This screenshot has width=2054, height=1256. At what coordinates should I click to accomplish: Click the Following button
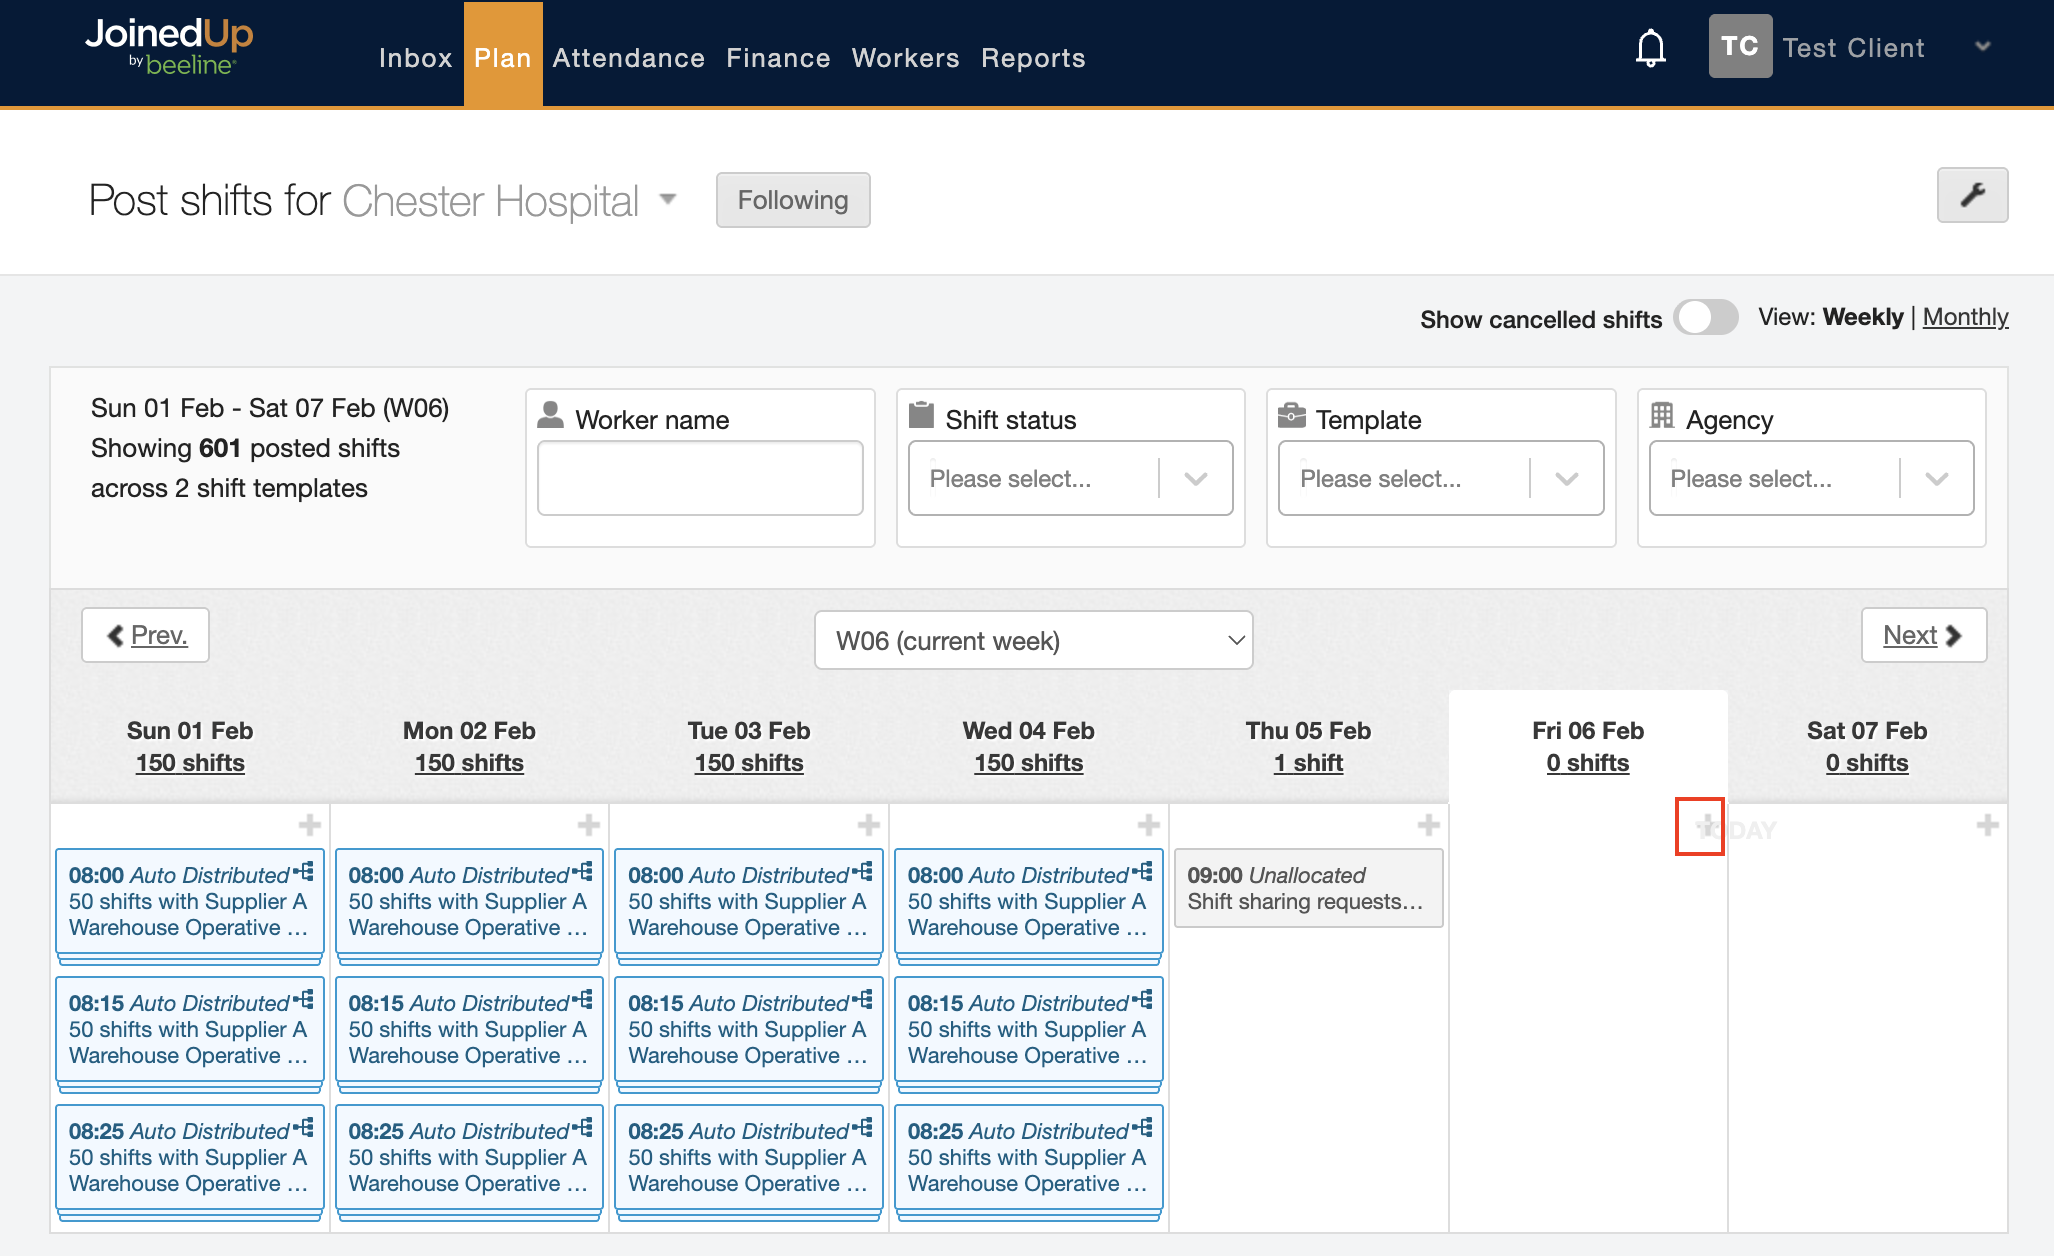(x=792, y=200)
